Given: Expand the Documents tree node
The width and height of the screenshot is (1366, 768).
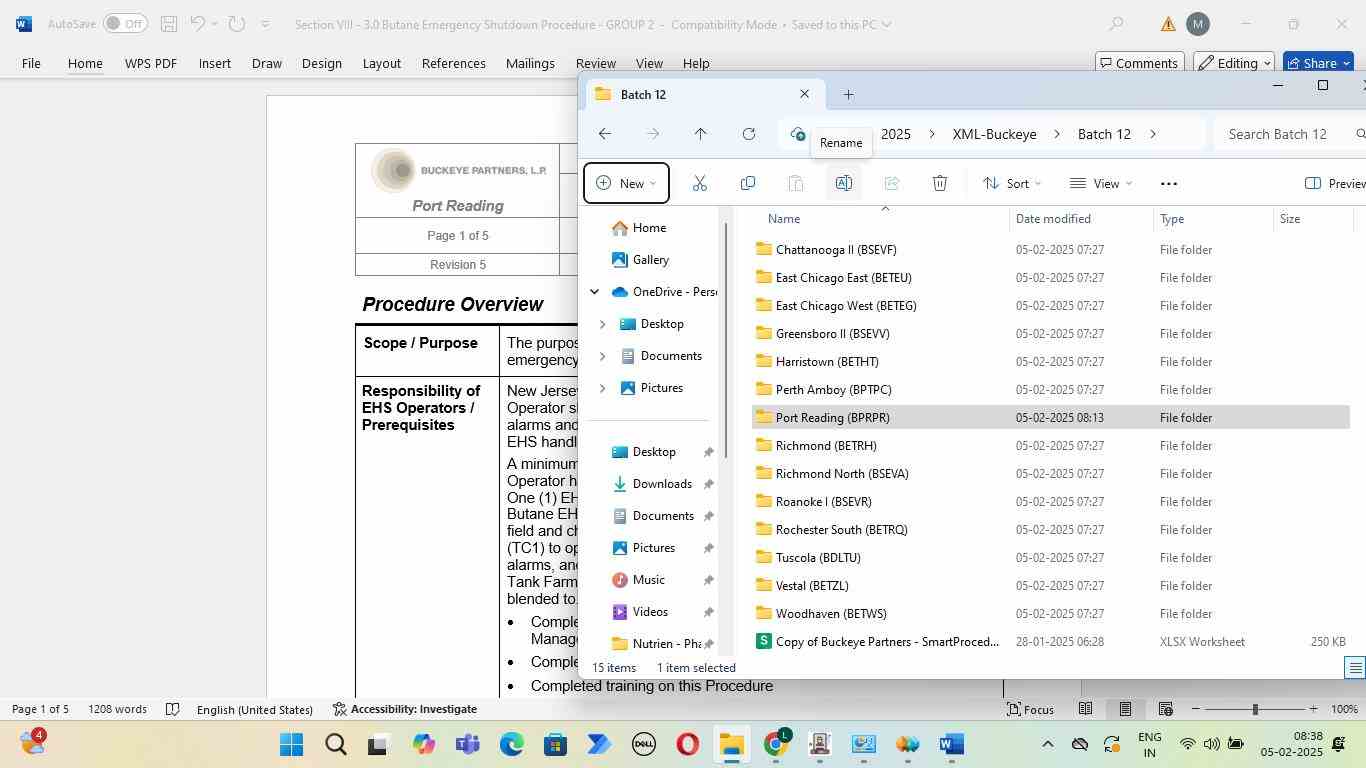Looking at the screenshot, I should [602, 356].
